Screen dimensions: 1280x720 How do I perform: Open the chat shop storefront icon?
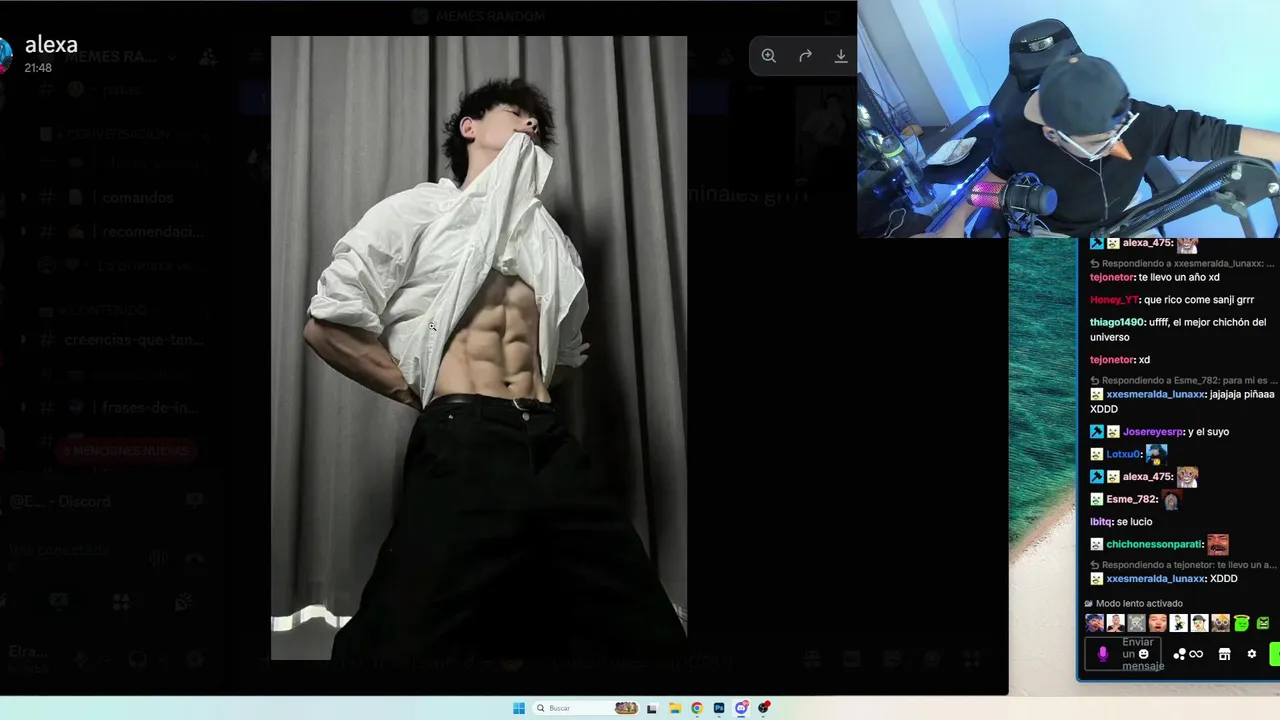(x=1224, y=654)
